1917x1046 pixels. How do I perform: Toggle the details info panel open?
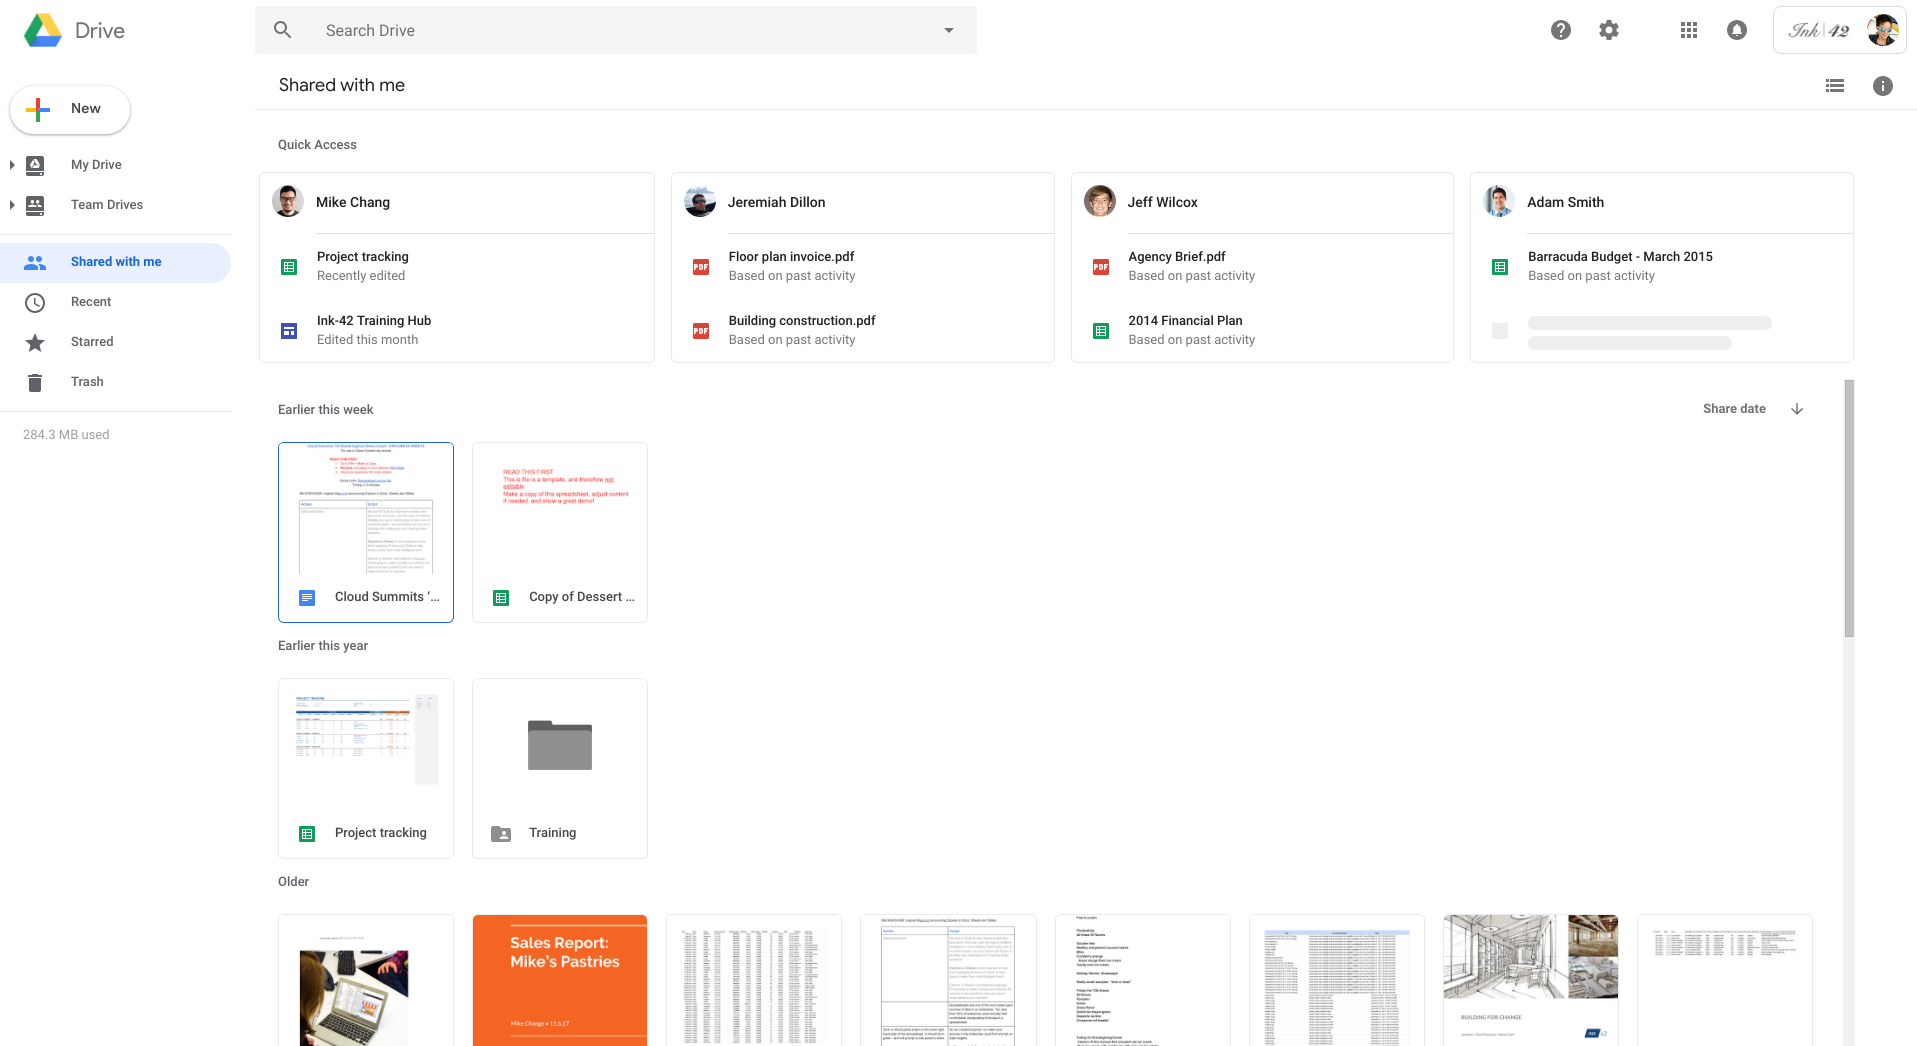pyautogui.click(x=1883, y=86)
